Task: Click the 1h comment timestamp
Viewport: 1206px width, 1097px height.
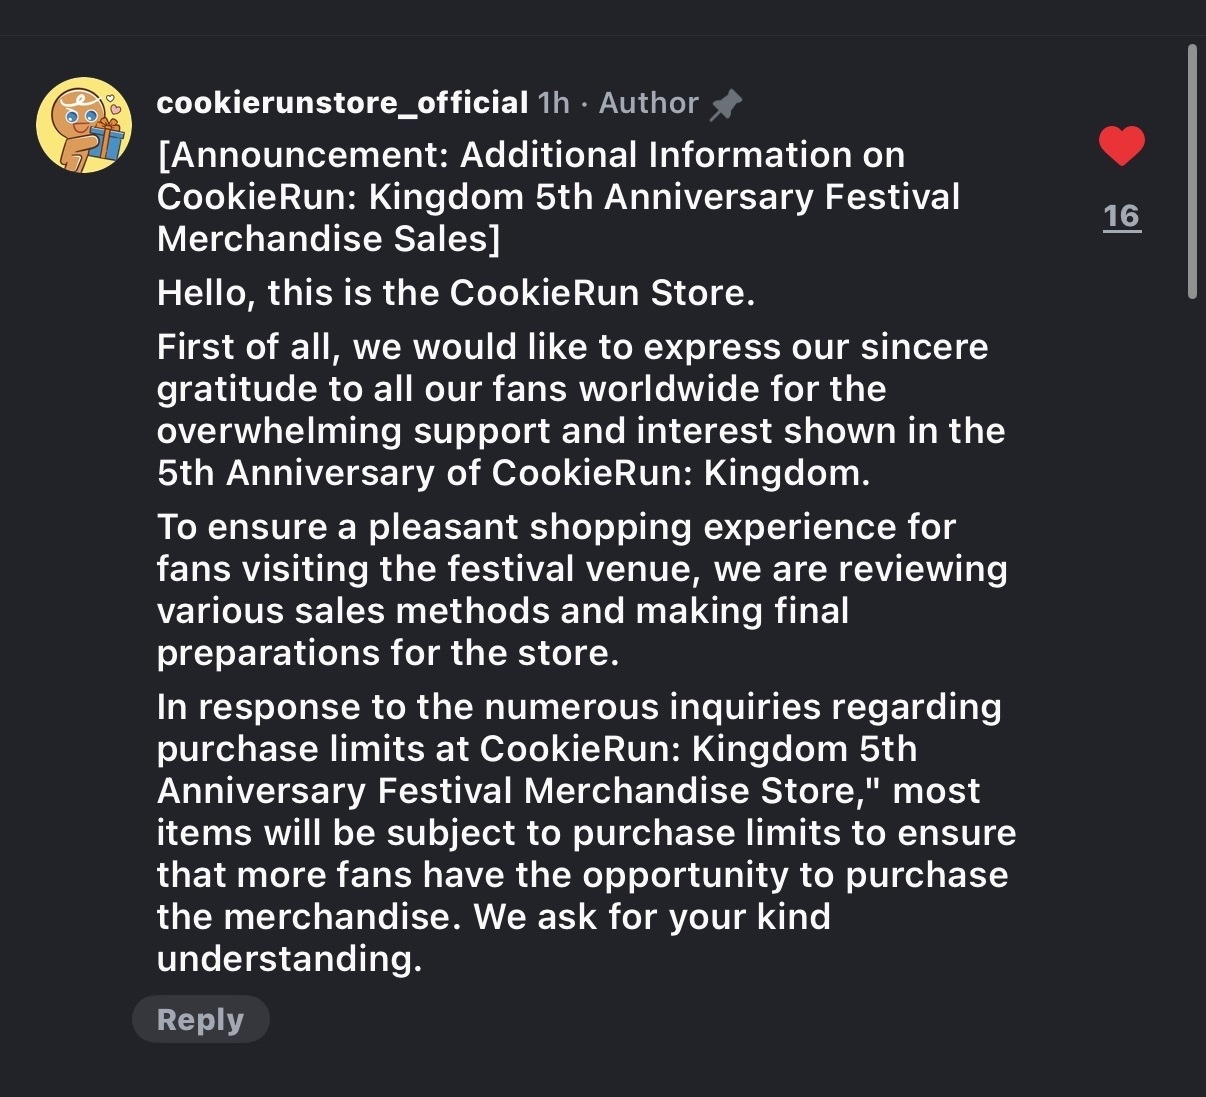Action: [x=553, y=103]
